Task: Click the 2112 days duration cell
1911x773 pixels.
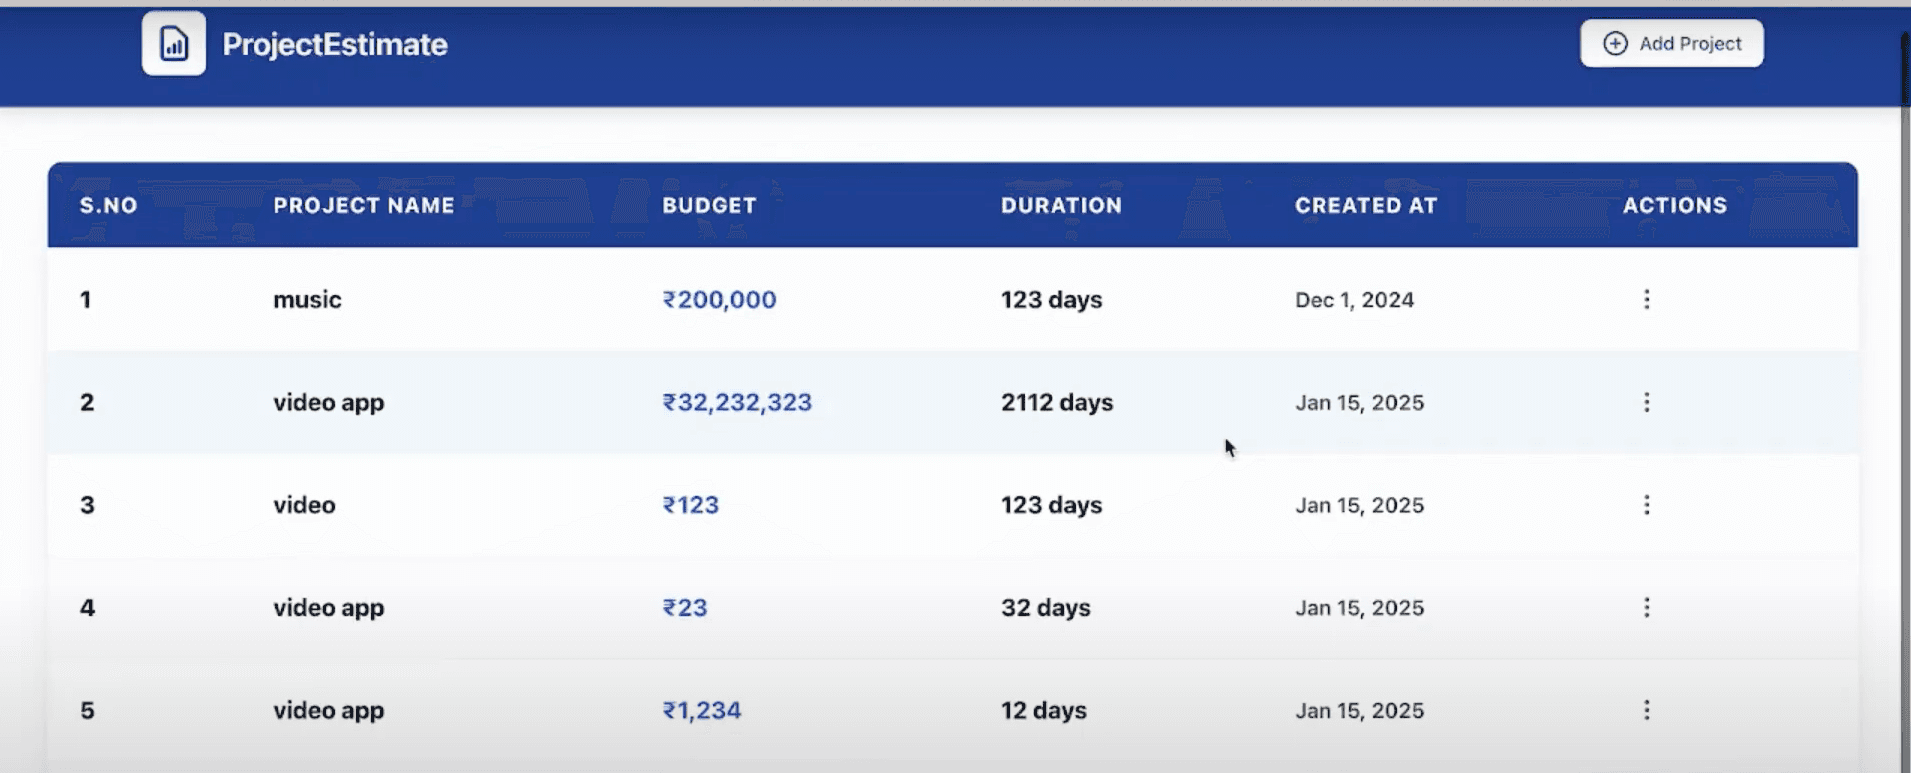Action: coord(1057,402)
